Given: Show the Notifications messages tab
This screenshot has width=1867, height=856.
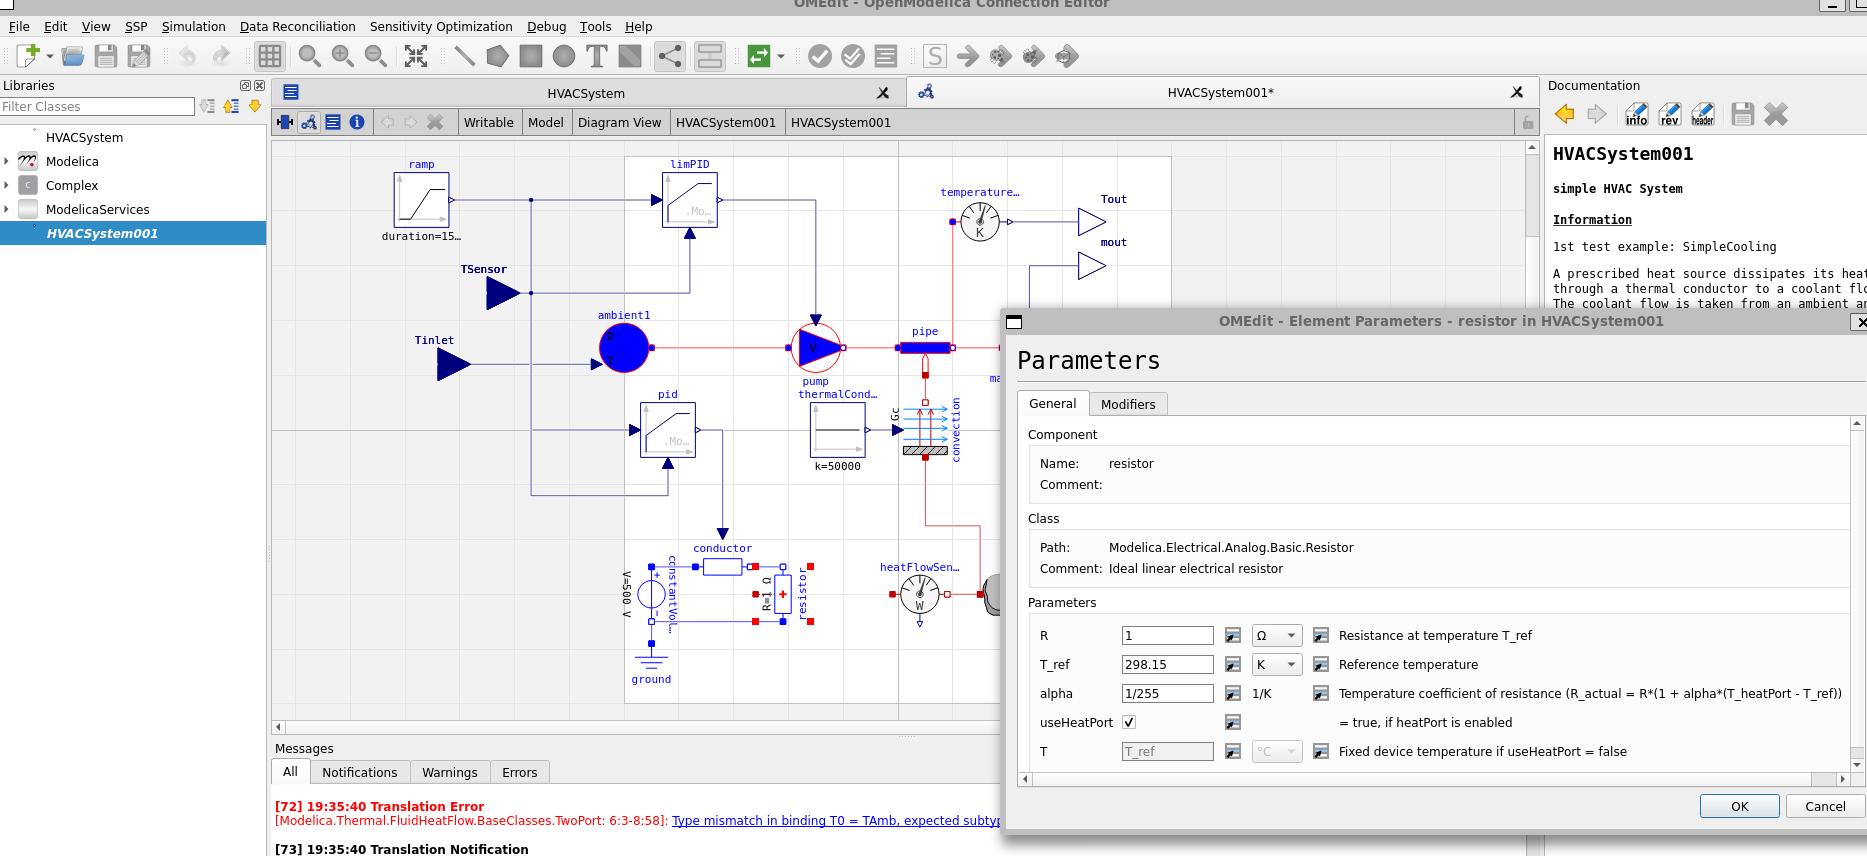Looking at the screenshot, I should pos(360,772).
